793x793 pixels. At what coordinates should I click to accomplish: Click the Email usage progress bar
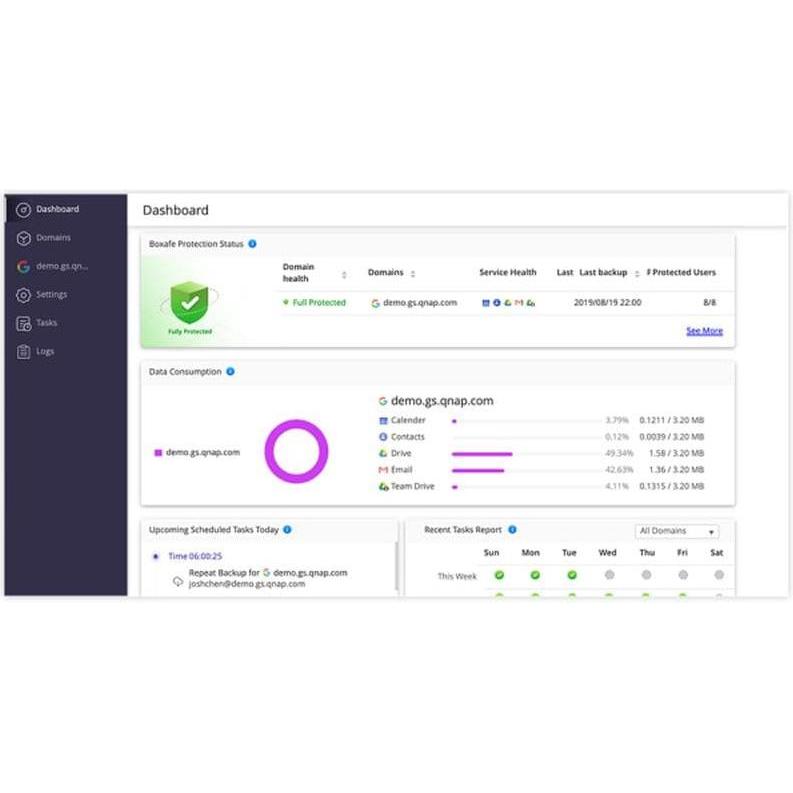(x=526, y=470)
